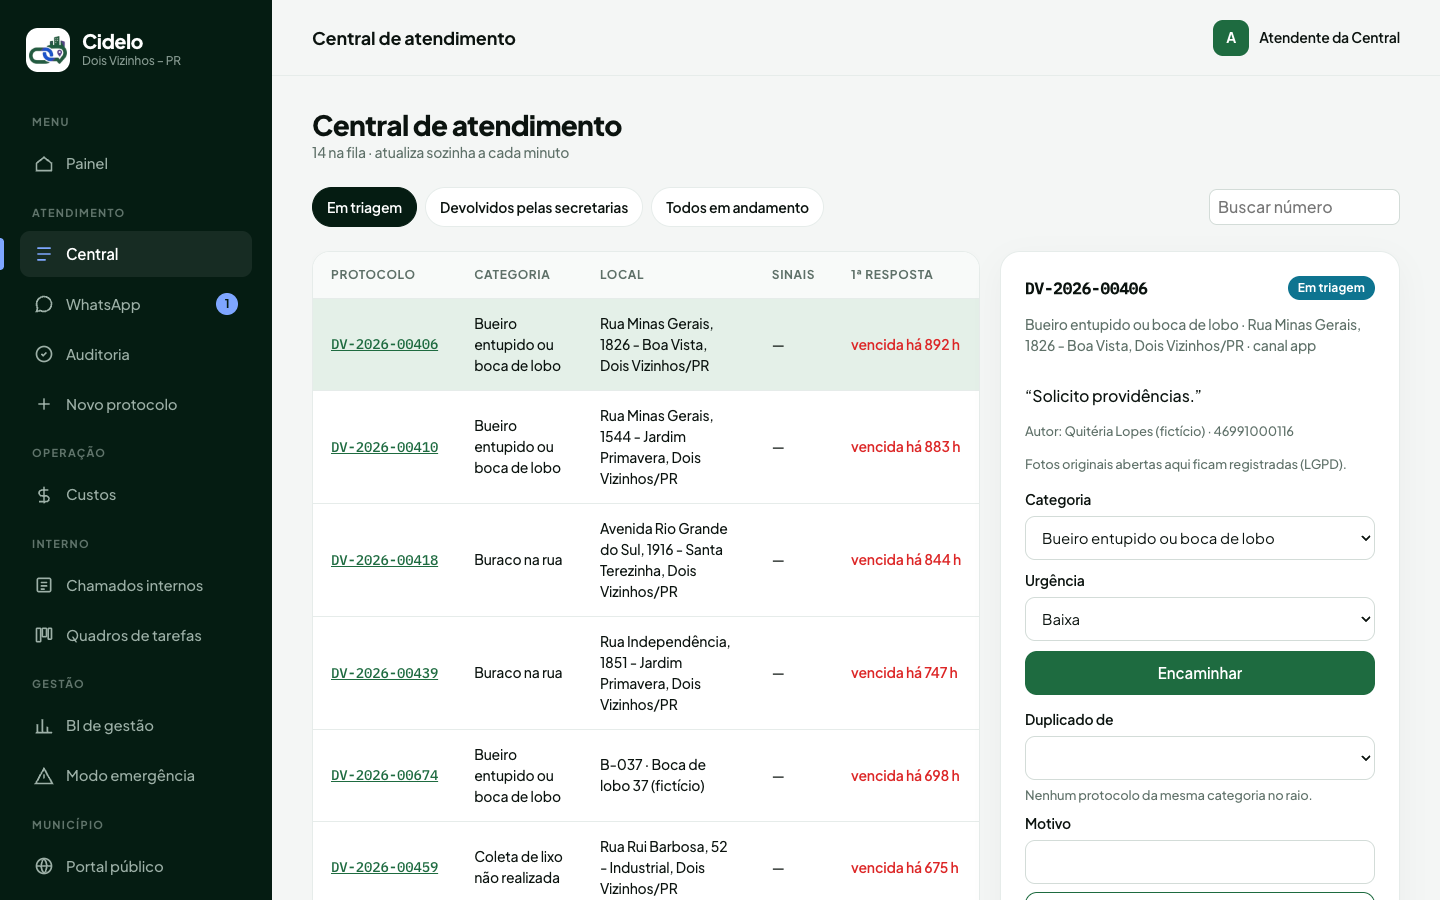Switch to Em triagem tab
The height and width of the screenshot is (900, 1440).
(364, 207)
